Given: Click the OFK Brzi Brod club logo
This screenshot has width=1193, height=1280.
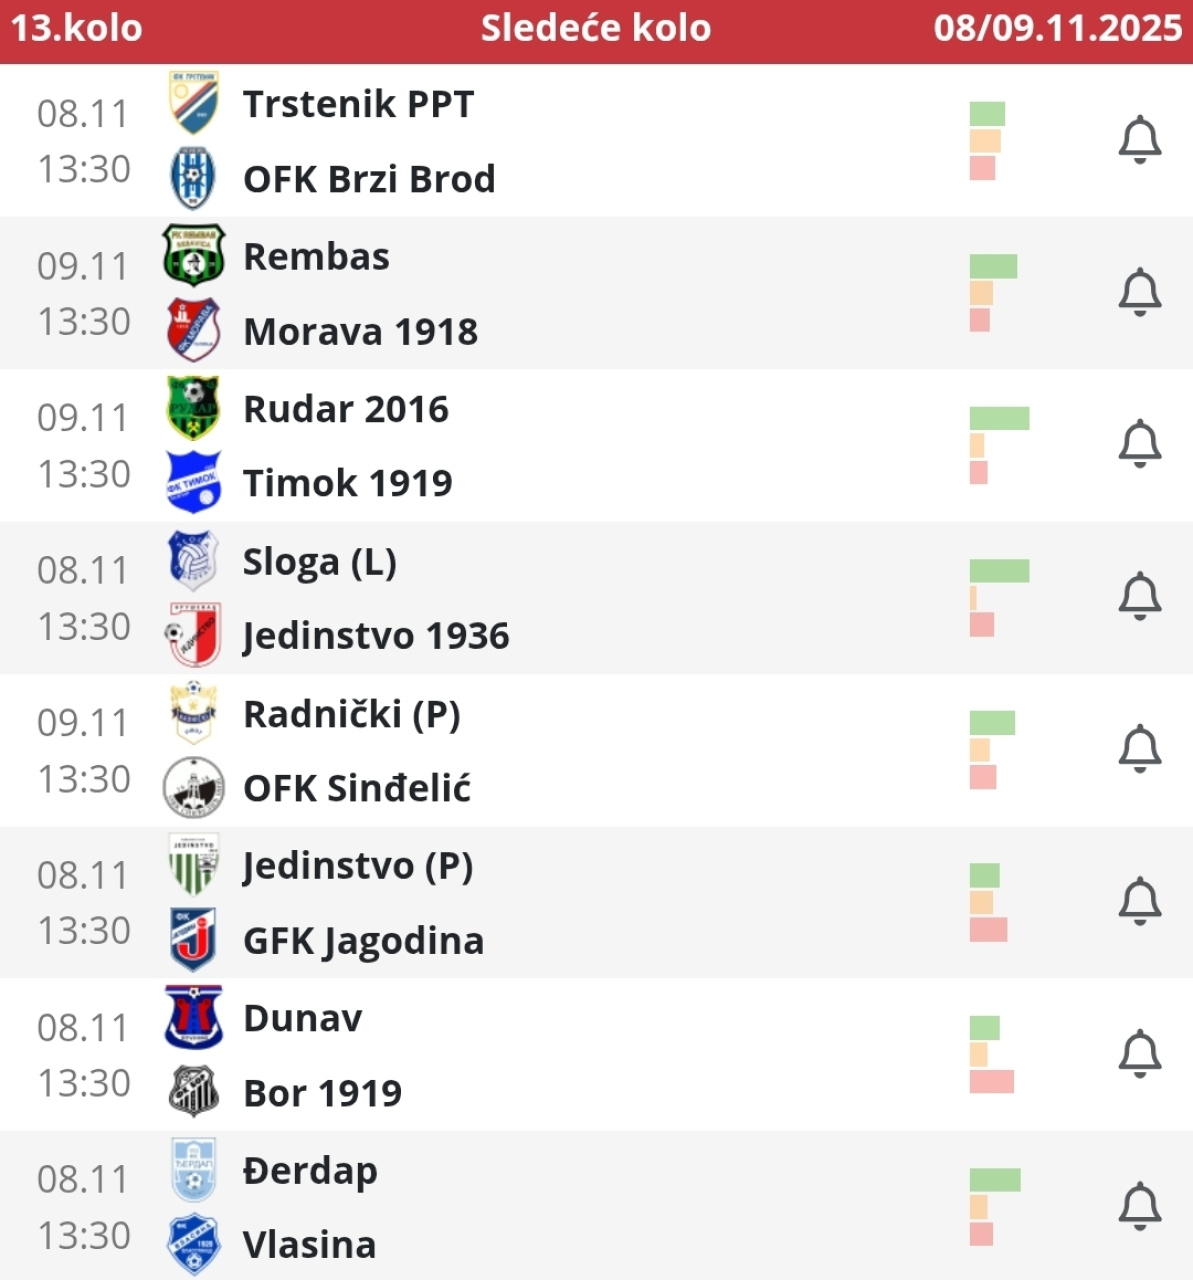Looking at the screenshot, I should click(193, 178).
